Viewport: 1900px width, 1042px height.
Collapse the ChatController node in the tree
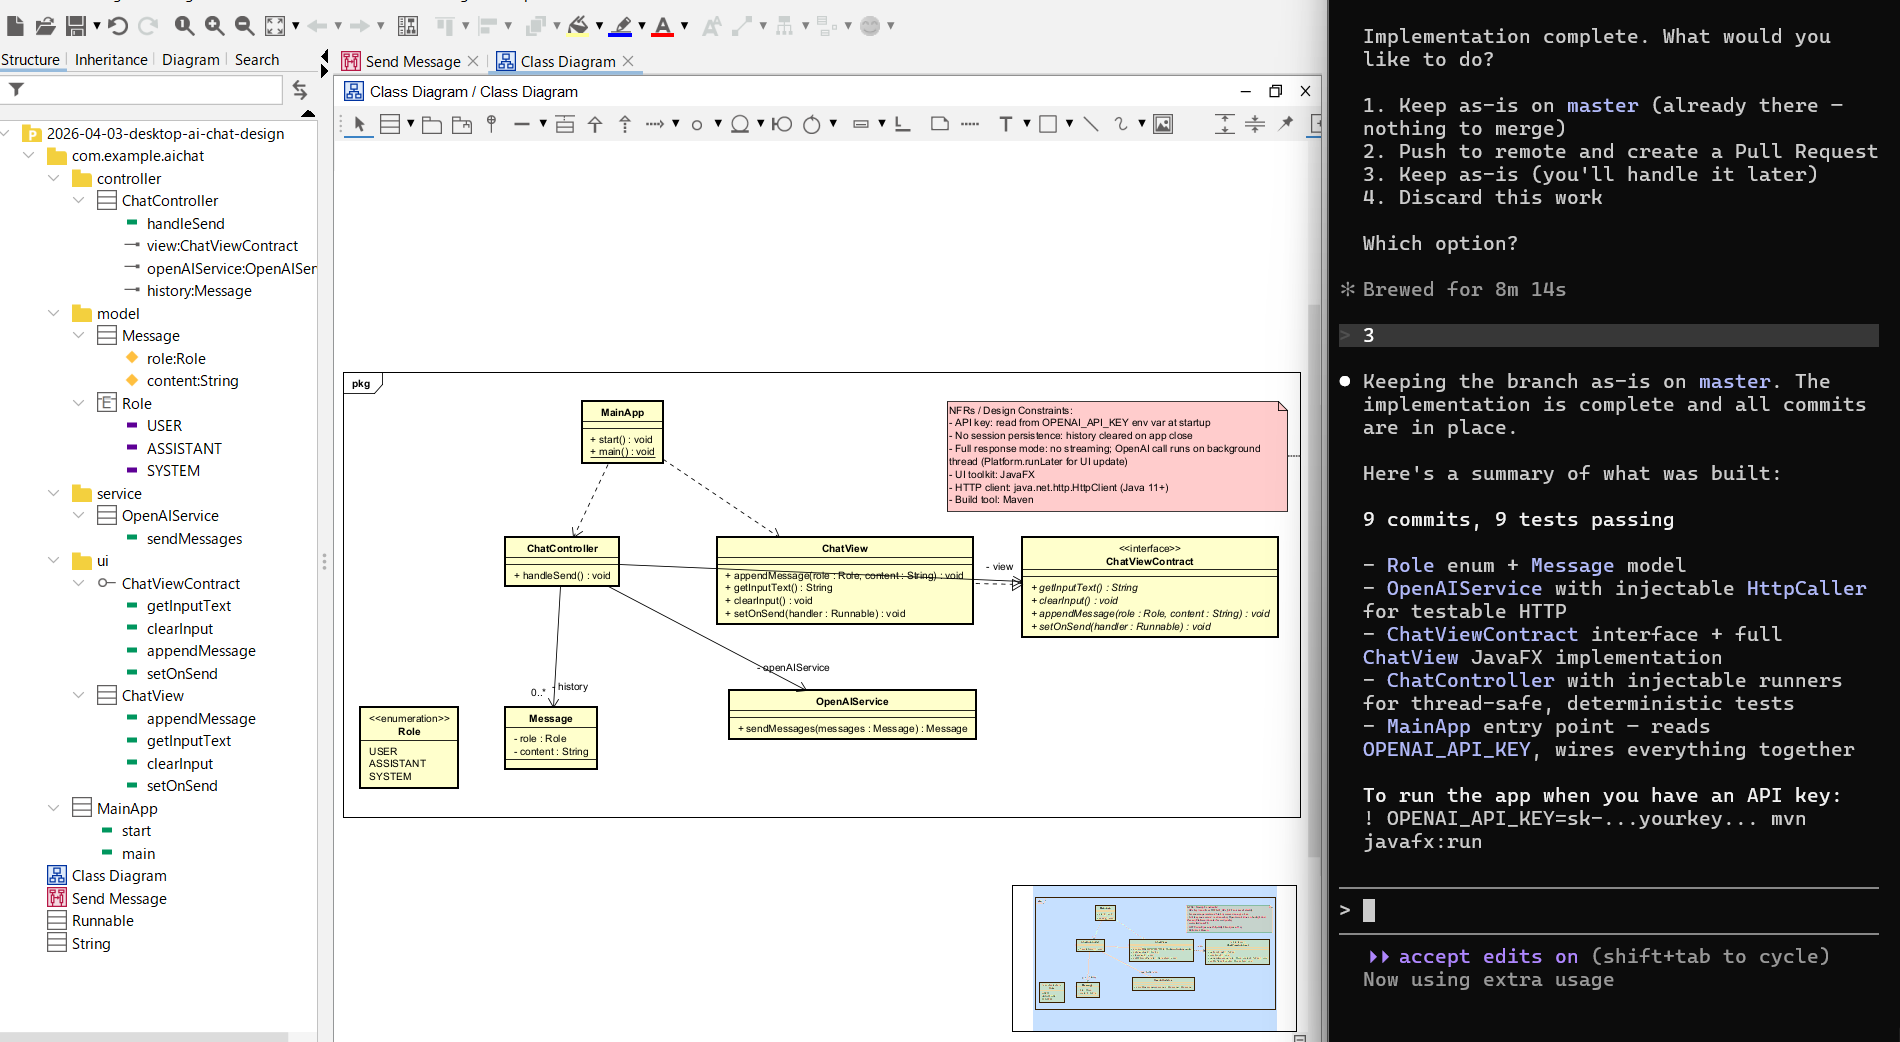(78, 200)
